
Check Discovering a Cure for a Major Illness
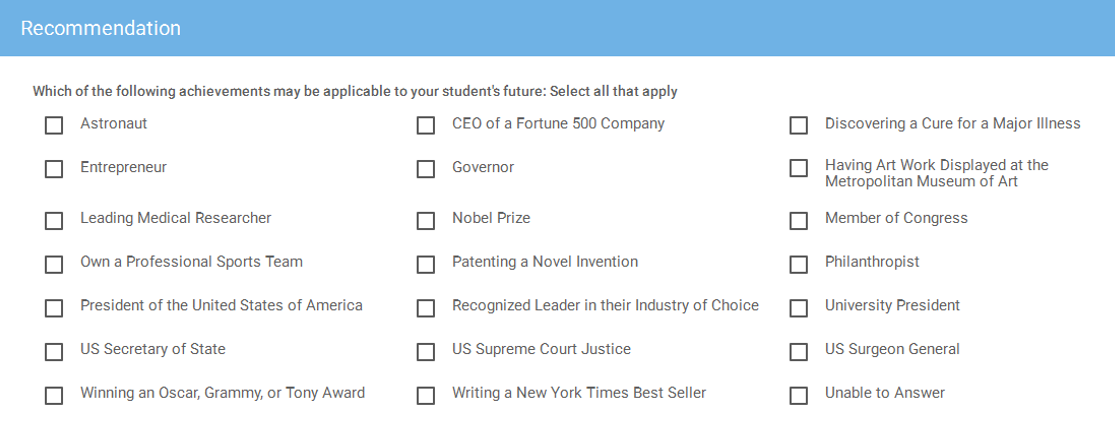798,126
